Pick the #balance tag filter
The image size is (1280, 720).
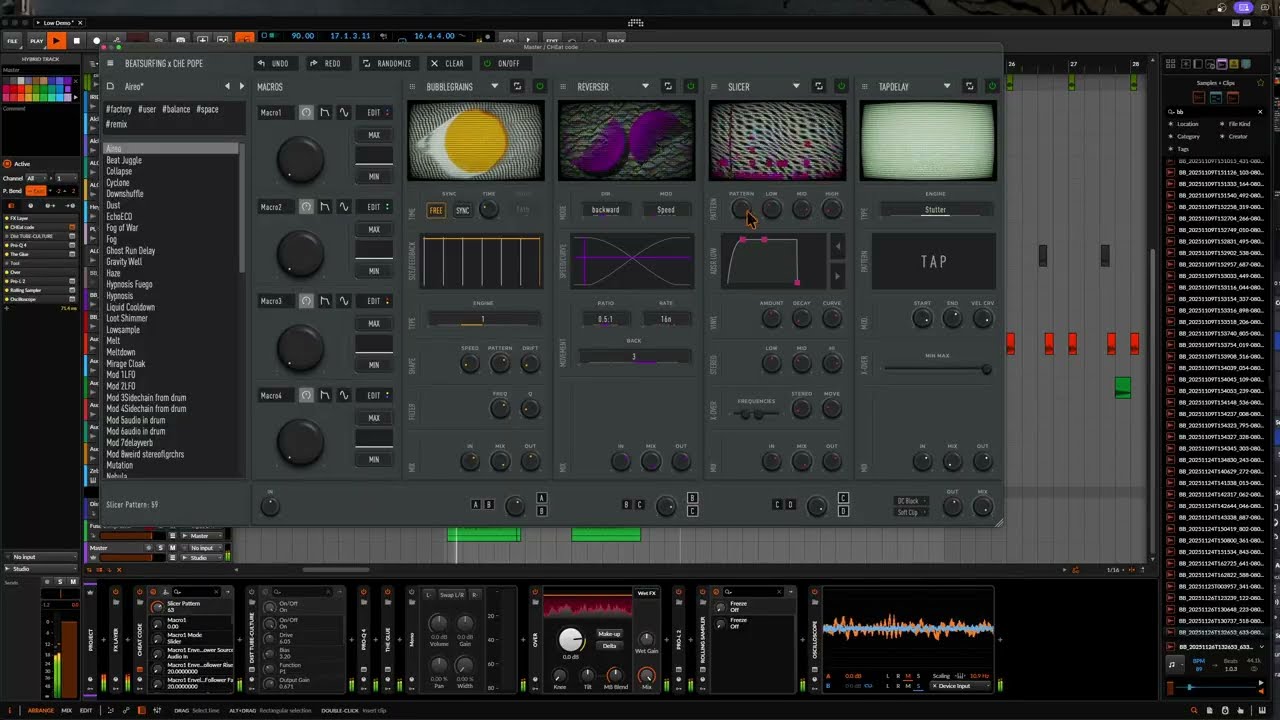pyautogui.click(x=176, y=109)
